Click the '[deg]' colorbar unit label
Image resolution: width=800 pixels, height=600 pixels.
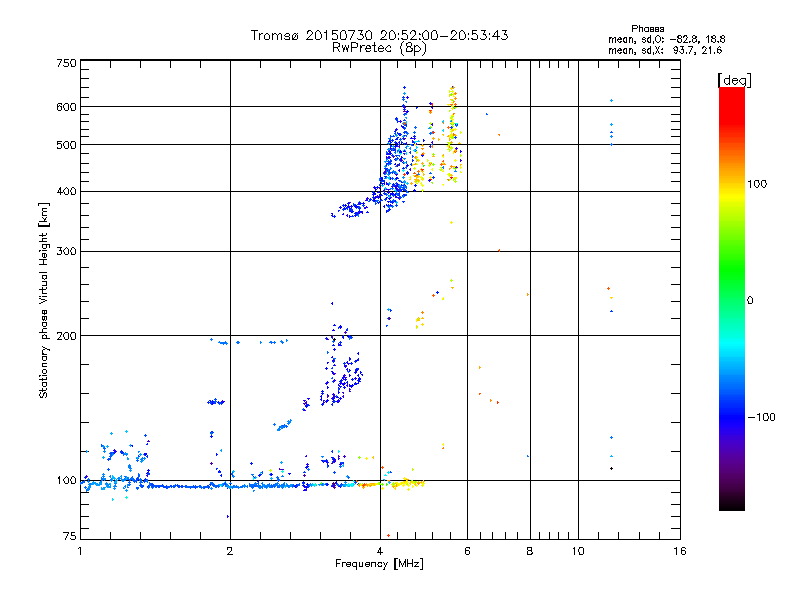tap(734, 80)
